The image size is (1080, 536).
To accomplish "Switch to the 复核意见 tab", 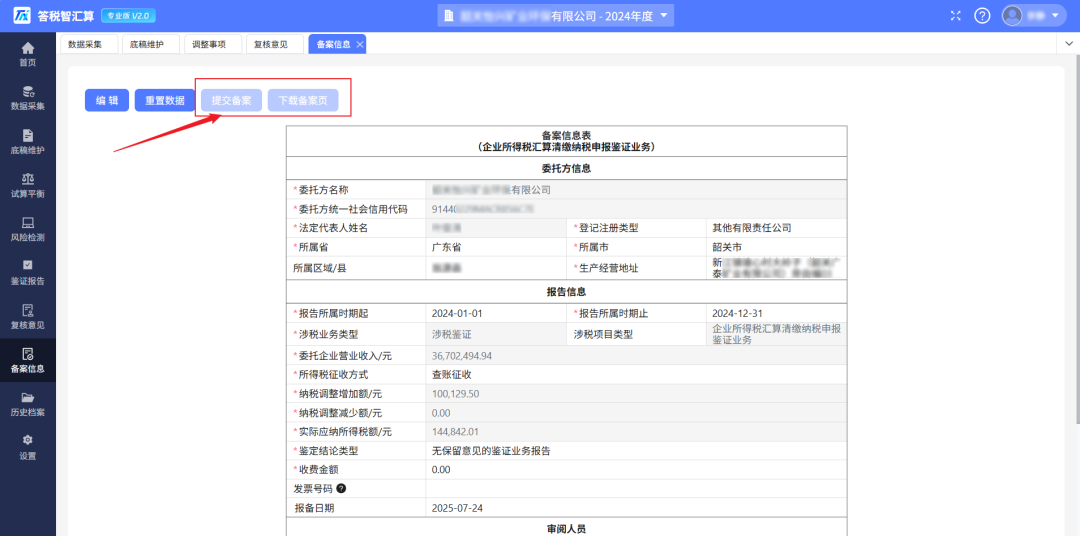I will pyautogui.click(x=274, y=44).
